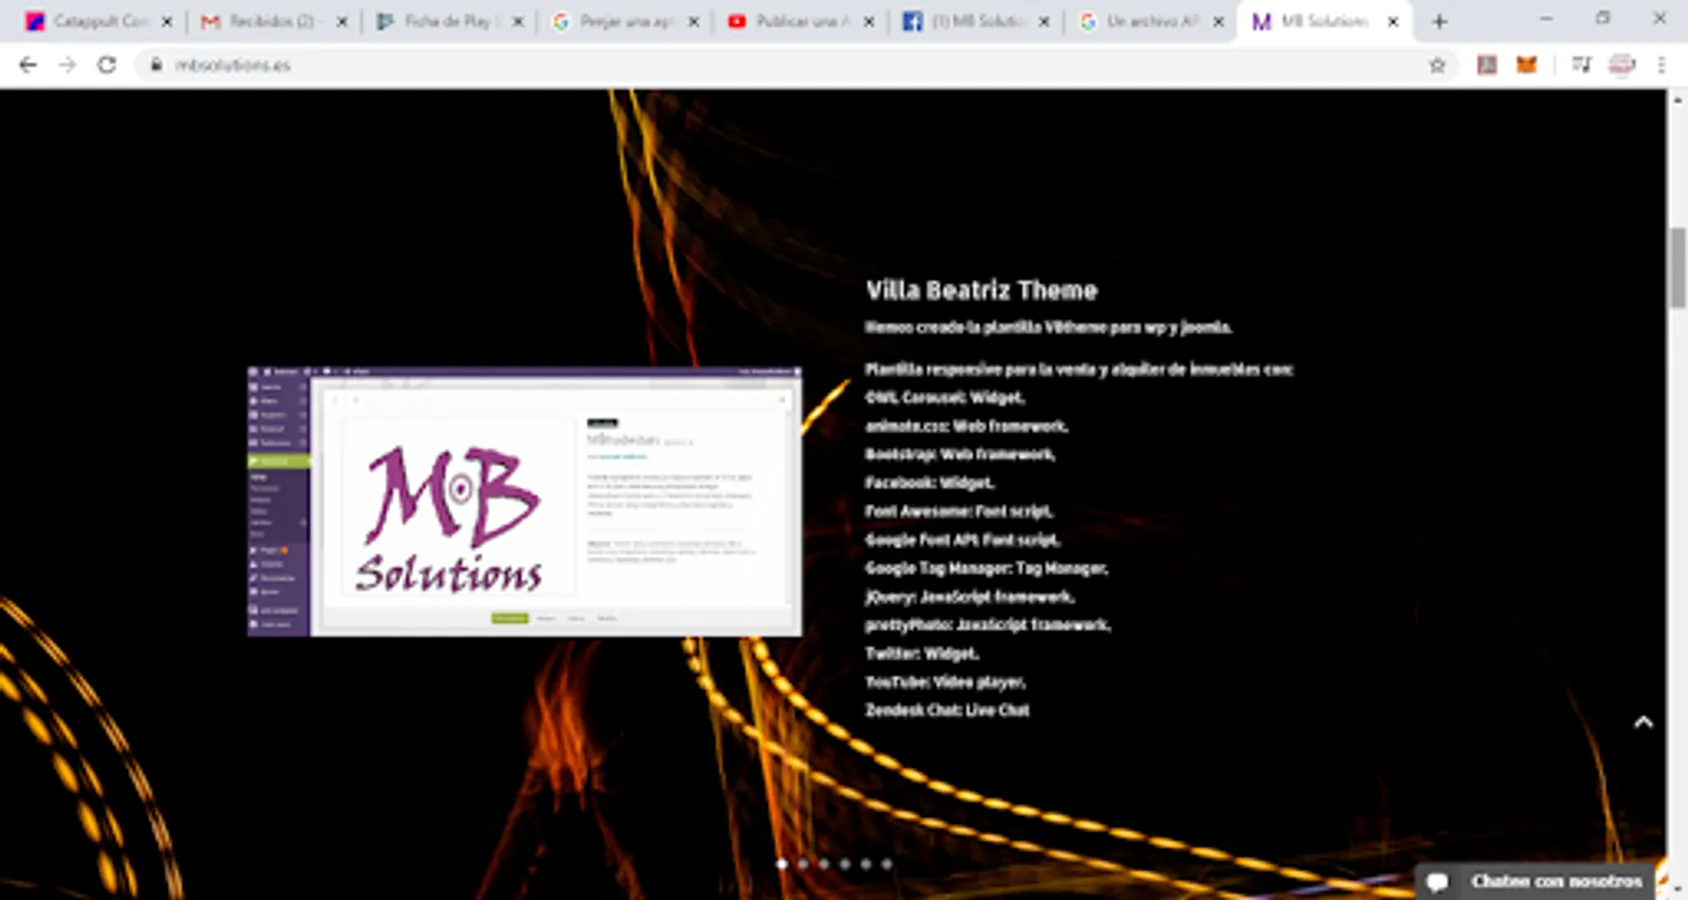Click the Bootstrap: Web framework line
The image size is (1688, 900).
[960, 454]
